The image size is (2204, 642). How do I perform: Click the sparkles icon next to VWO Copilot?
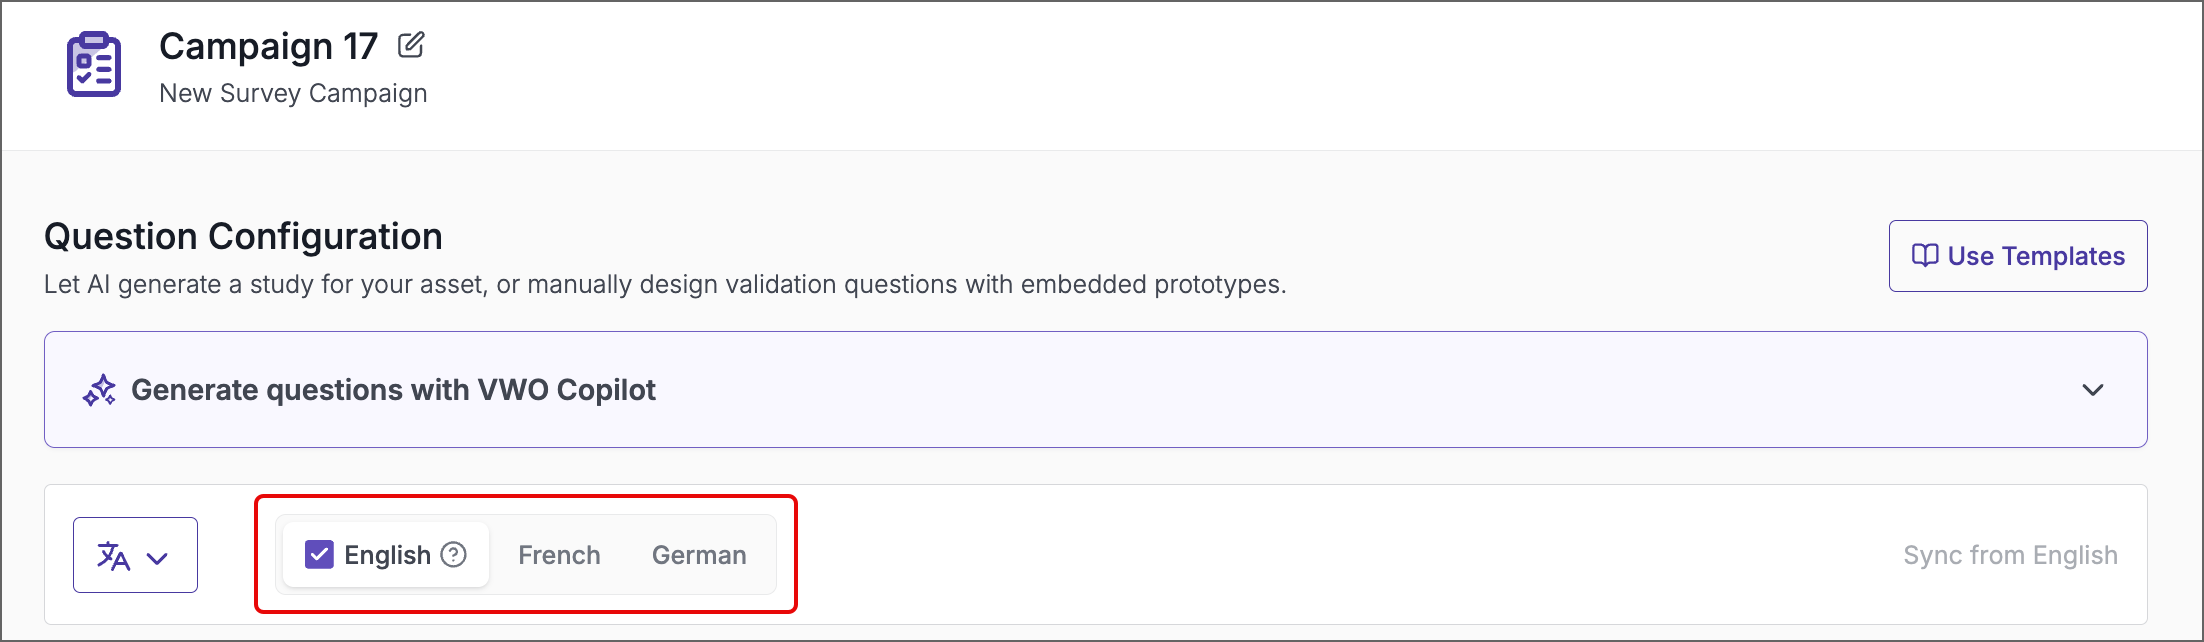coord(100,390)
